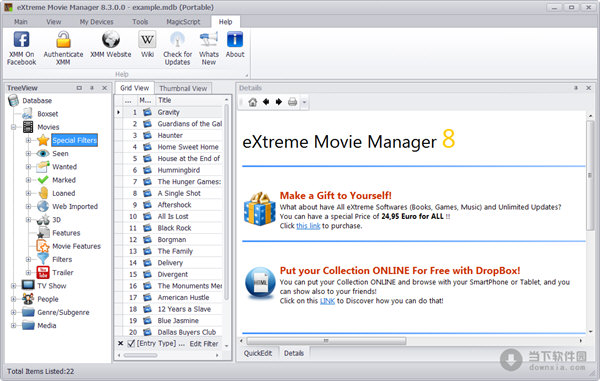Click the Edit Filter button
The image size is (600, 381).
pyautogui.click(x=204, y=344)
